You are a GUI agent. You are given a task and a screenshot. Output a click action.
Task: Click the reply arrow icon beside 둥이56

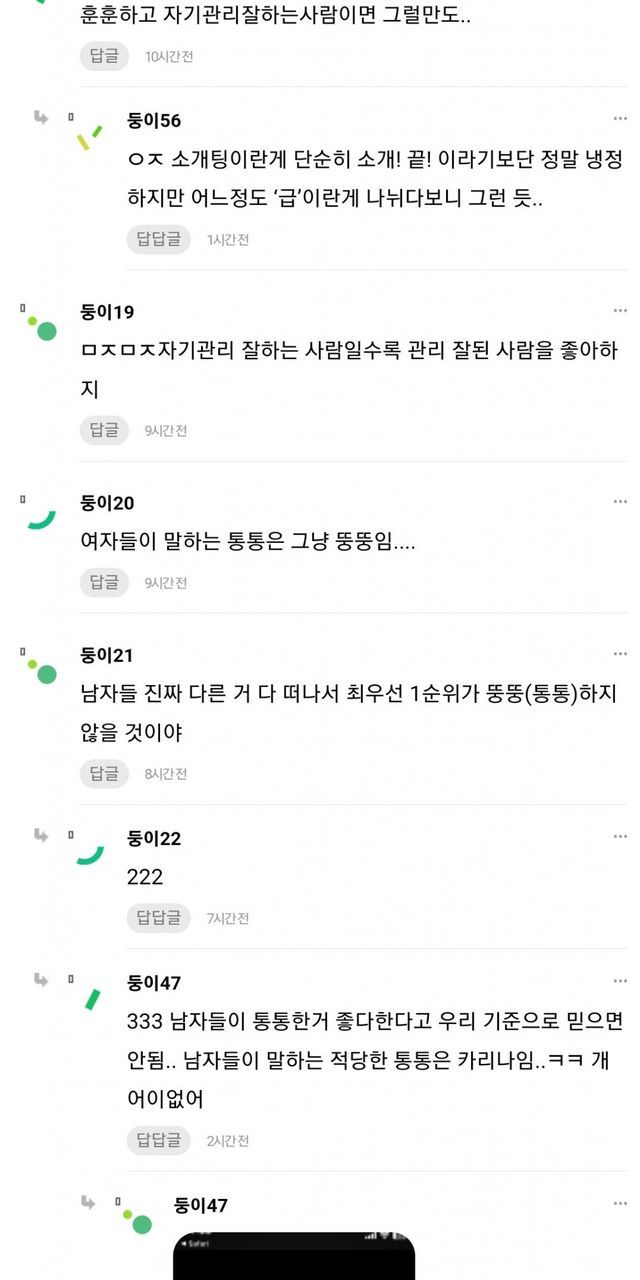pyautogui.click(x=41, y=118)
